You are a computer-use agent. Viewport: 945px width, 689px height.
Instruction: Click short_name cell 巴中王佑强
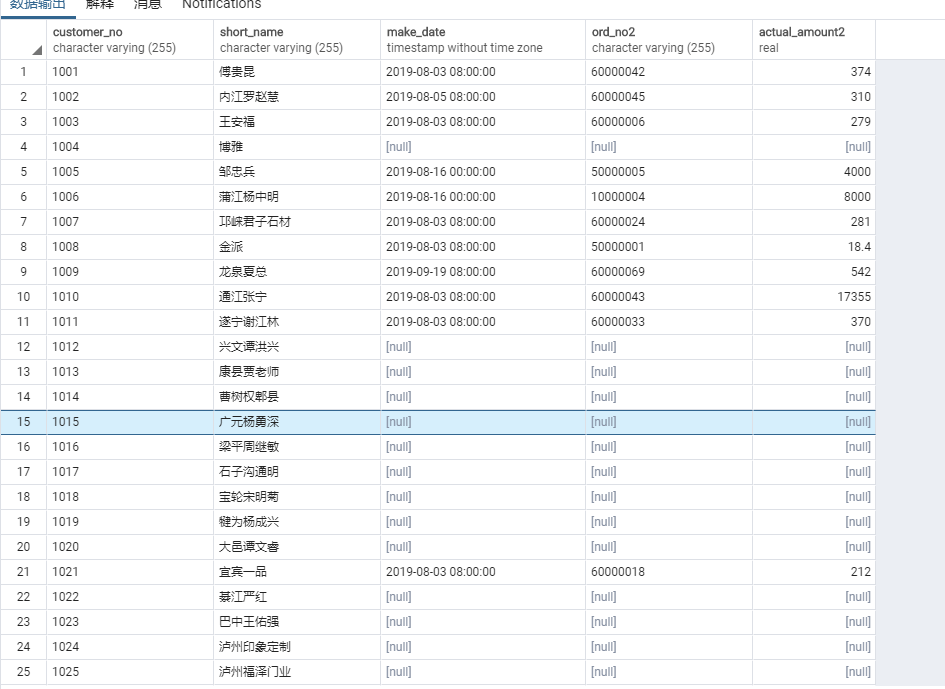(297, 622)
